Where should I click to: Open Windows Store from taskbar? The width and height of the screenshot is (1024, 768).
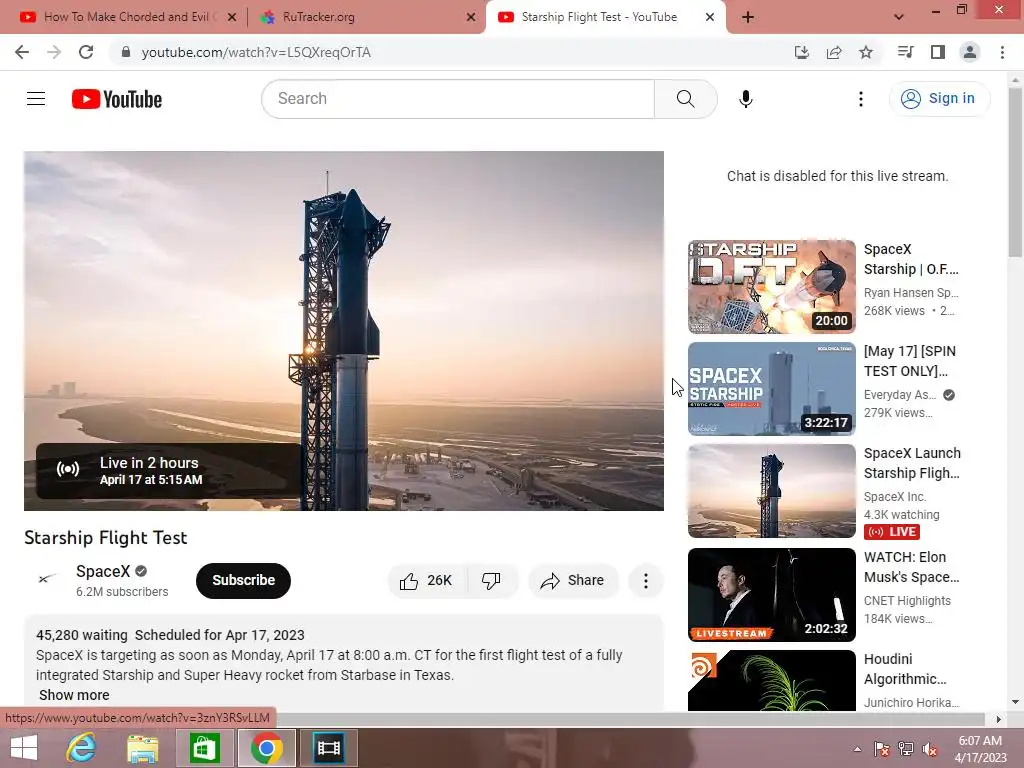click(x=204, y=748)
